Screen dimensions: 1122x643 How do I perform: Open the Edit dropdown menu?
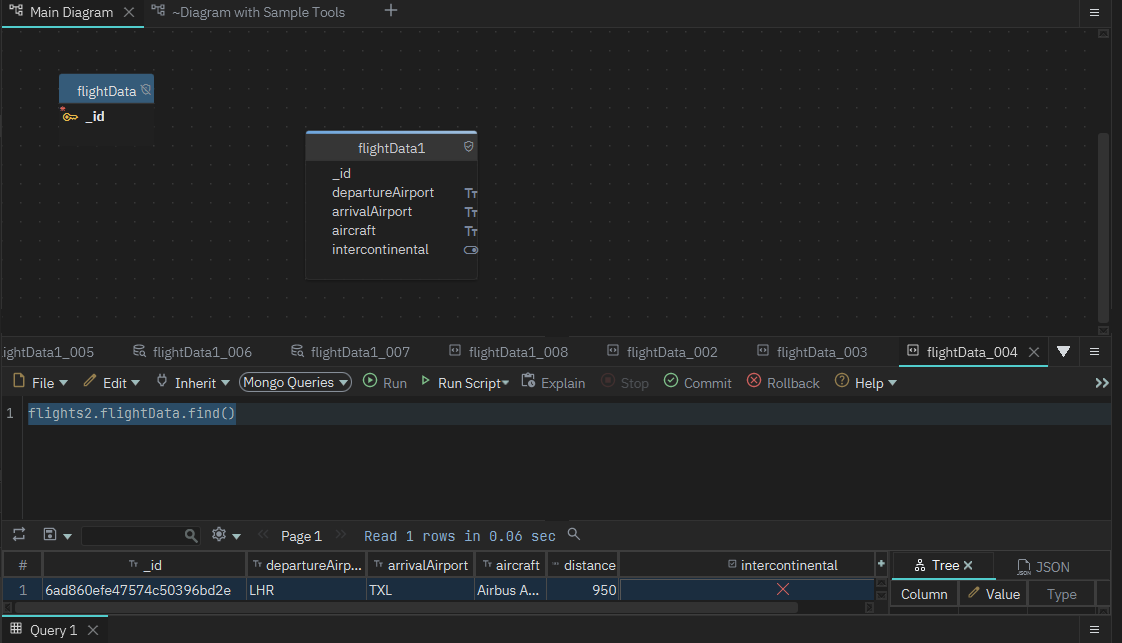[112, 383]
